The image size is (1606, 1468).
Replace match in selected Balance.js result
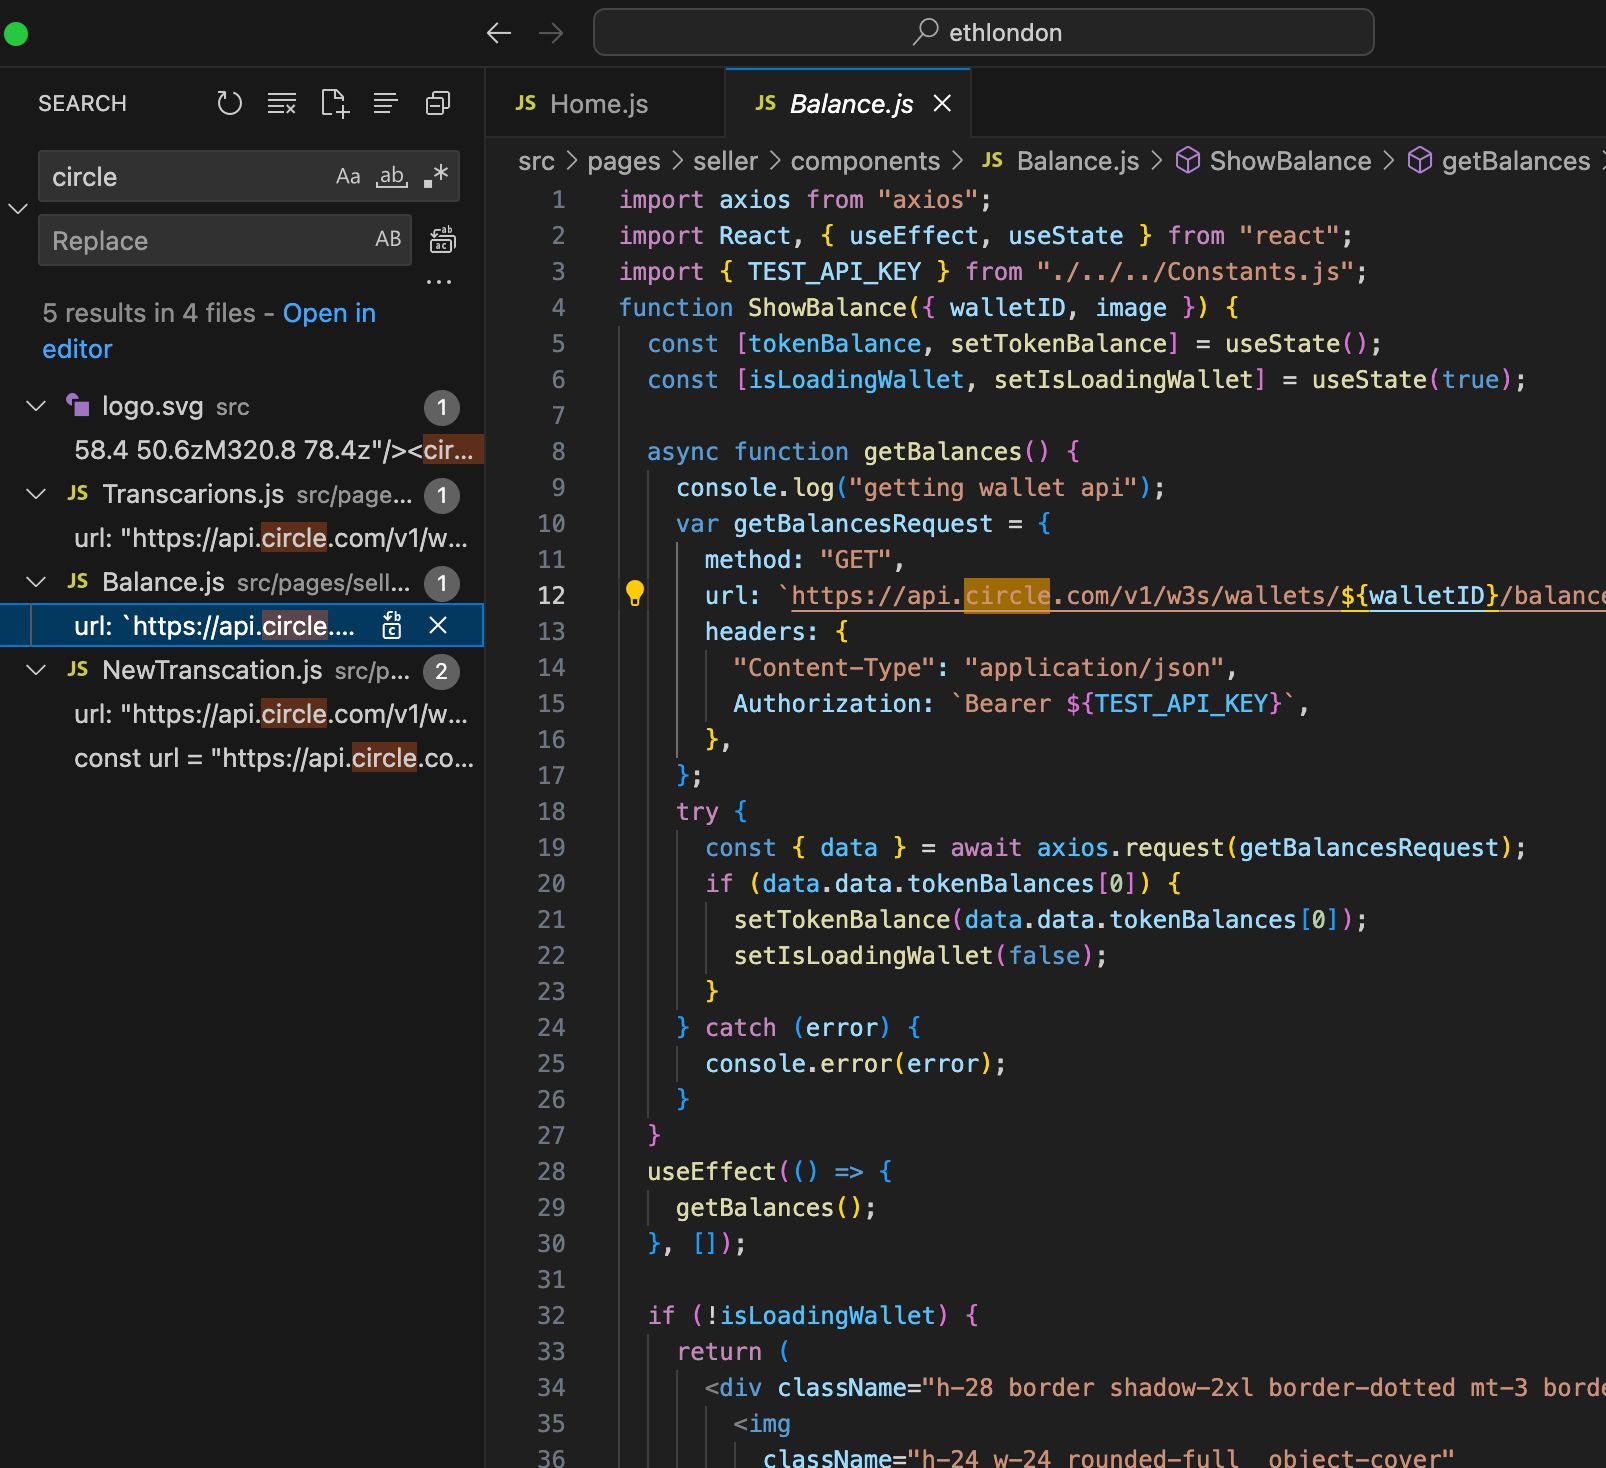pos(392,626)
